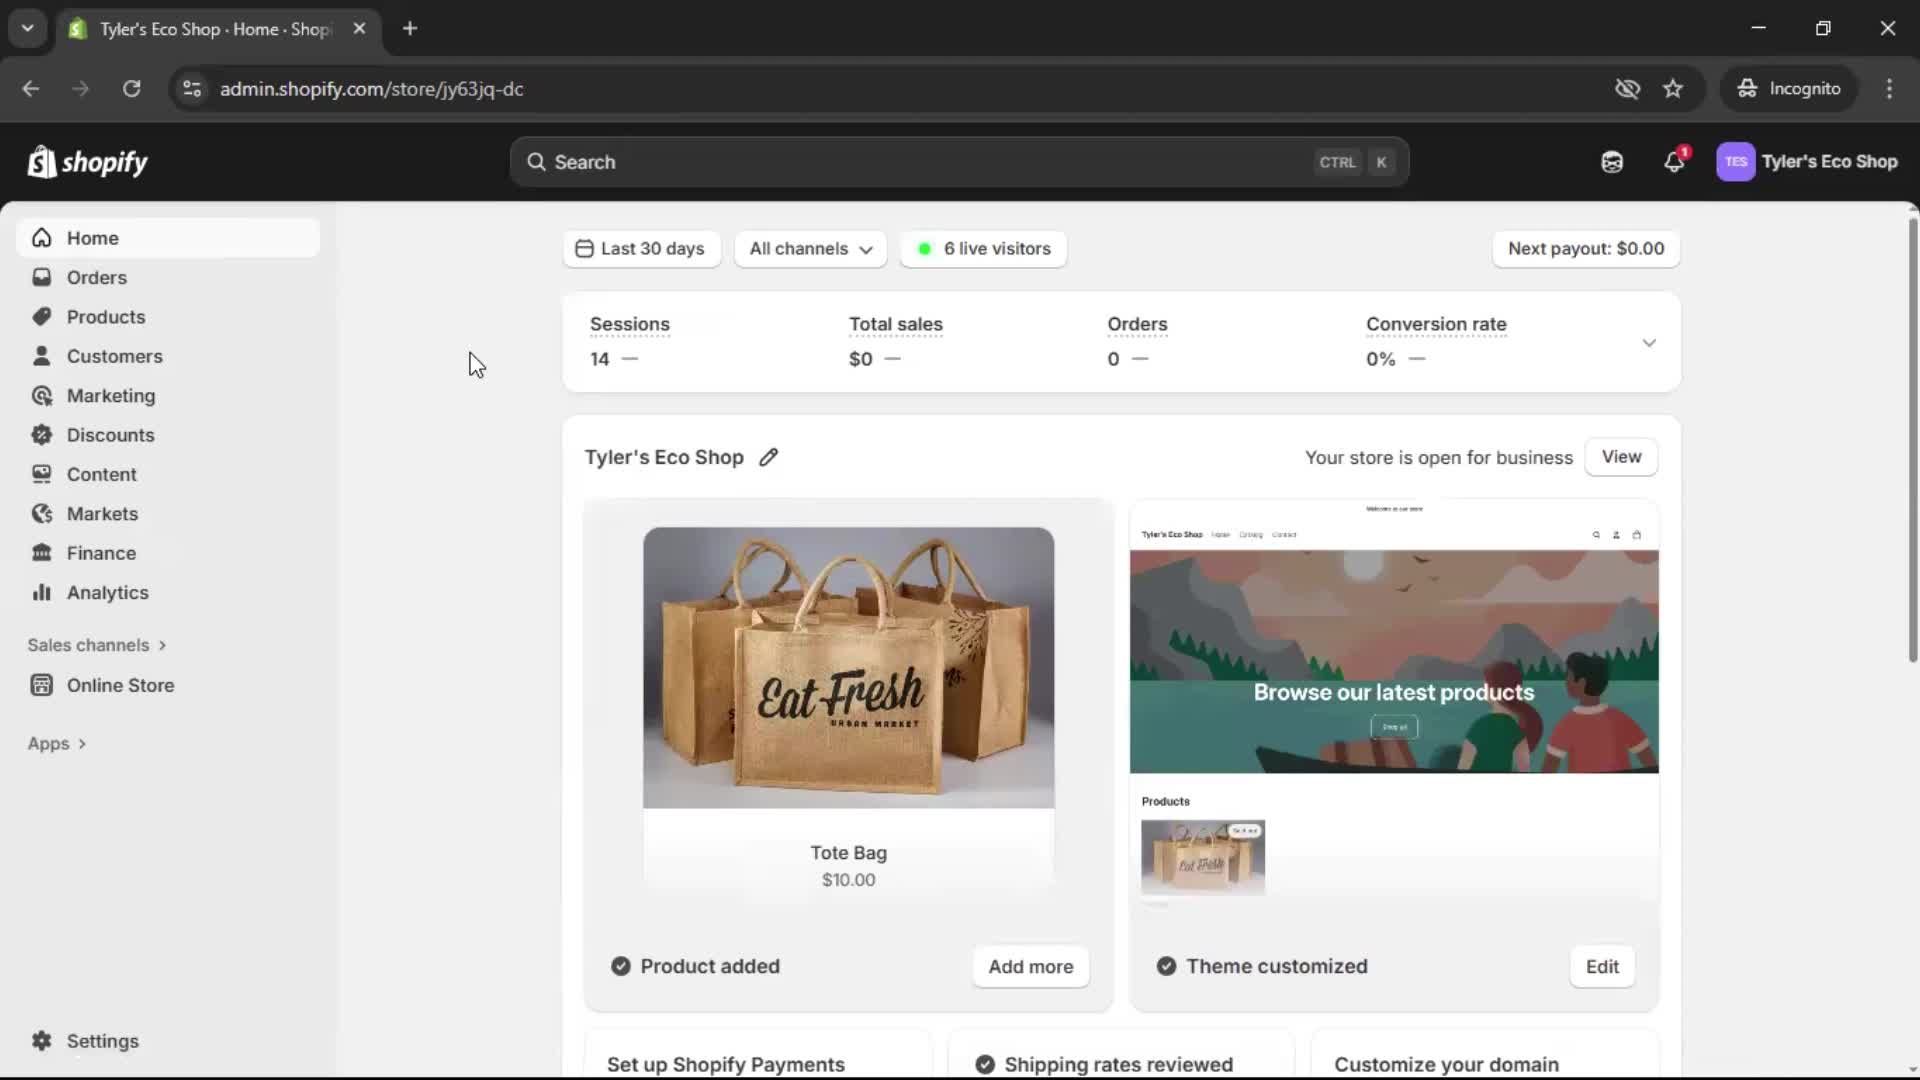Click the Online Store icon
The image size is (1920, 1080).
point(42,685)
